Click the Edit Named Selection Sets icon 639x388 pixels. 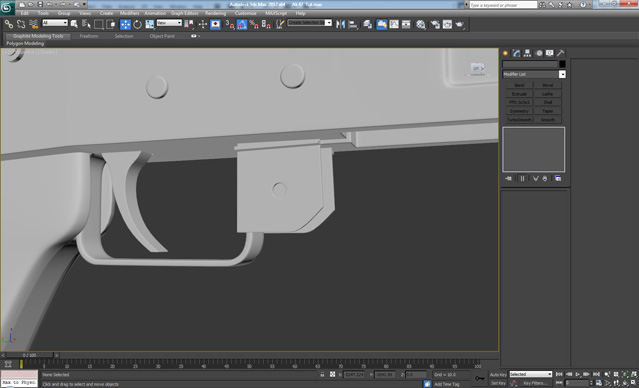[x=280, y=24]
